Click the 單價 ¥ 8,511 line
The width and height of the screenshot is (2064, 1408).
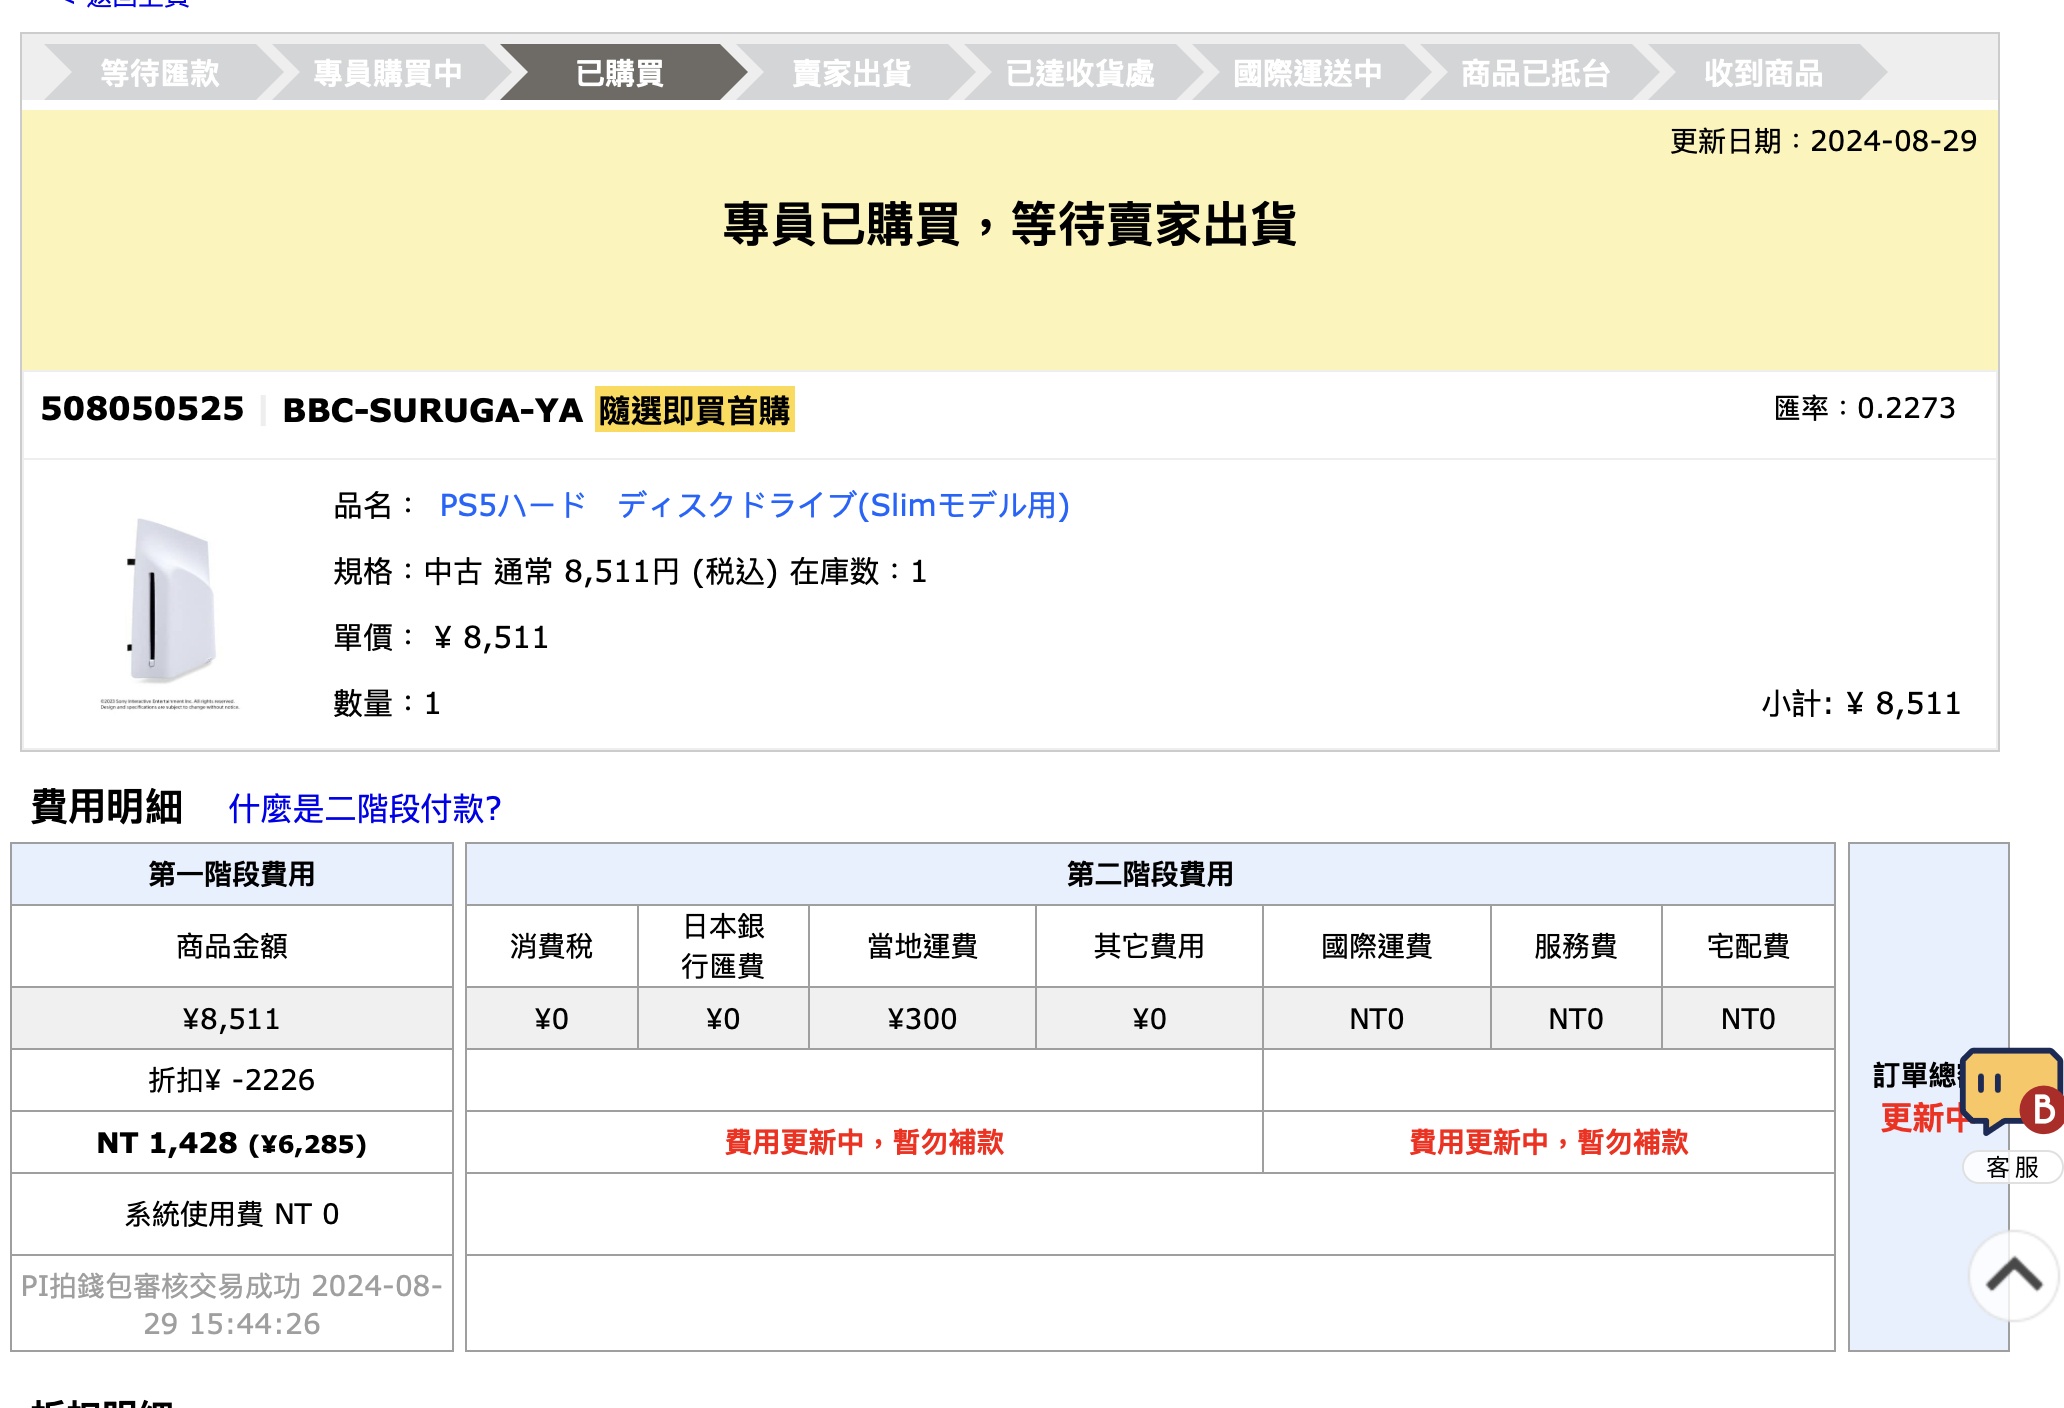441,637
